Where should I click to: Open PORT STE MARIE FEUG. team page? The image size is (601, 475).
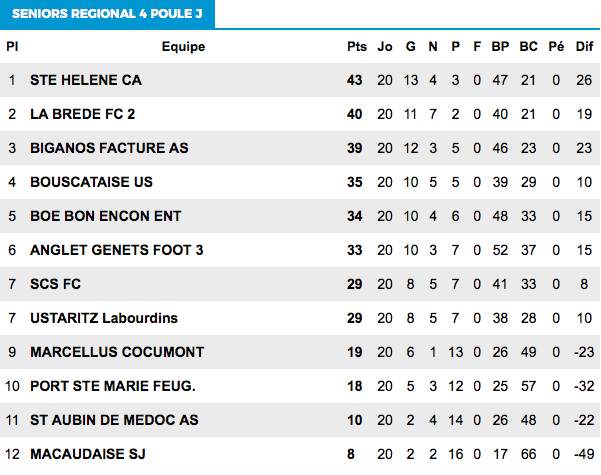click(x=113, y=386)
